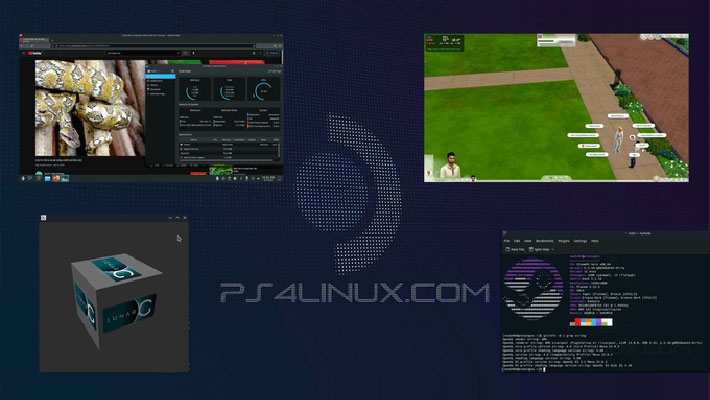
Task: Click the active Sim portrait in the game
Action: point(450,165)
